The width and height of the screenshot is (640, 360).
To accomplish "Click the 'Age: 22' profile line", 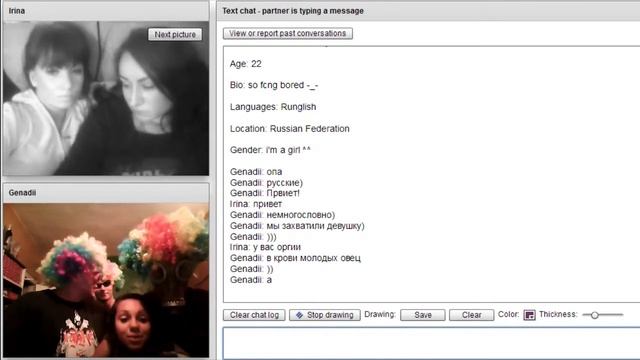I will (246, 64).
